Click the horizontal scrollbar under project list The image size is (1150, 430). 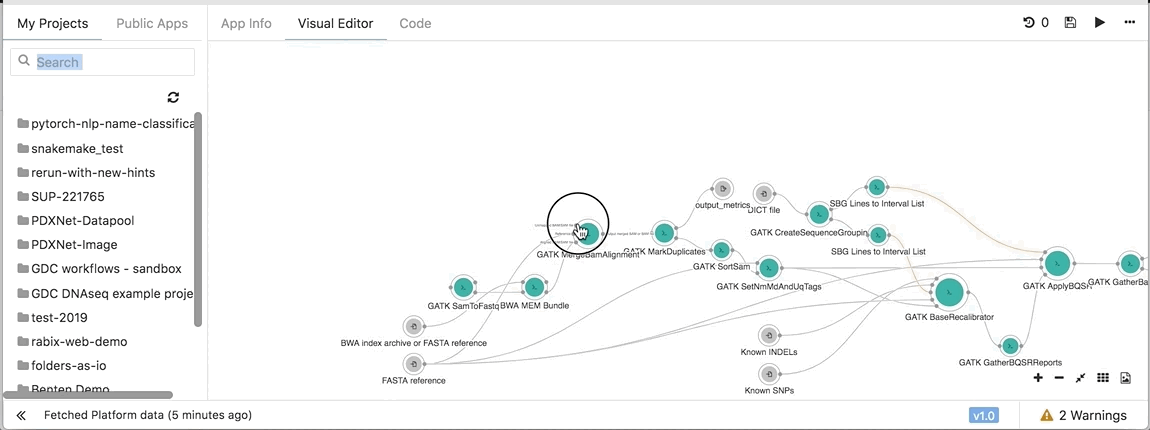pyautogui.click(x=88, y=395)
